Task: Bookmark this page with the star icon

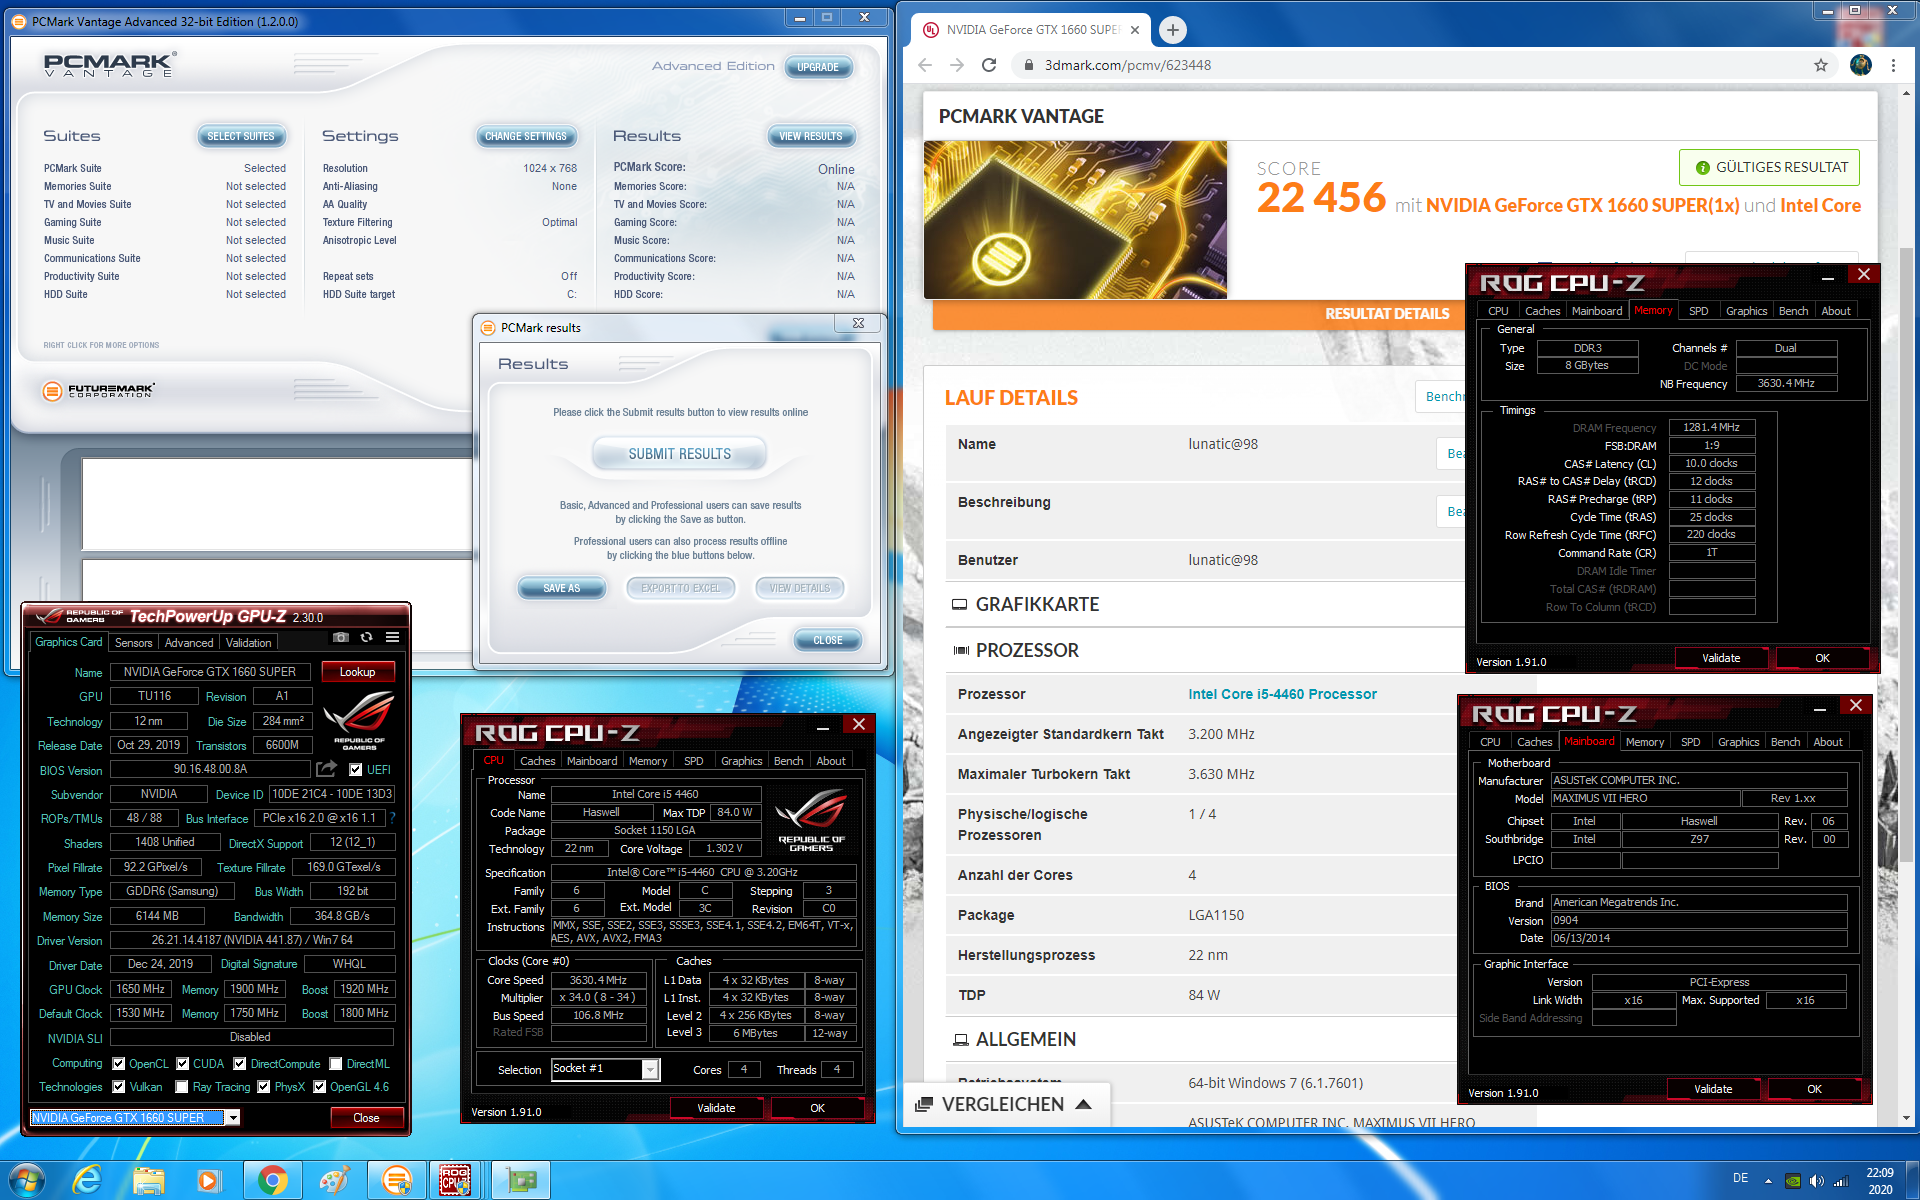Action: [x=1821, y=65]
